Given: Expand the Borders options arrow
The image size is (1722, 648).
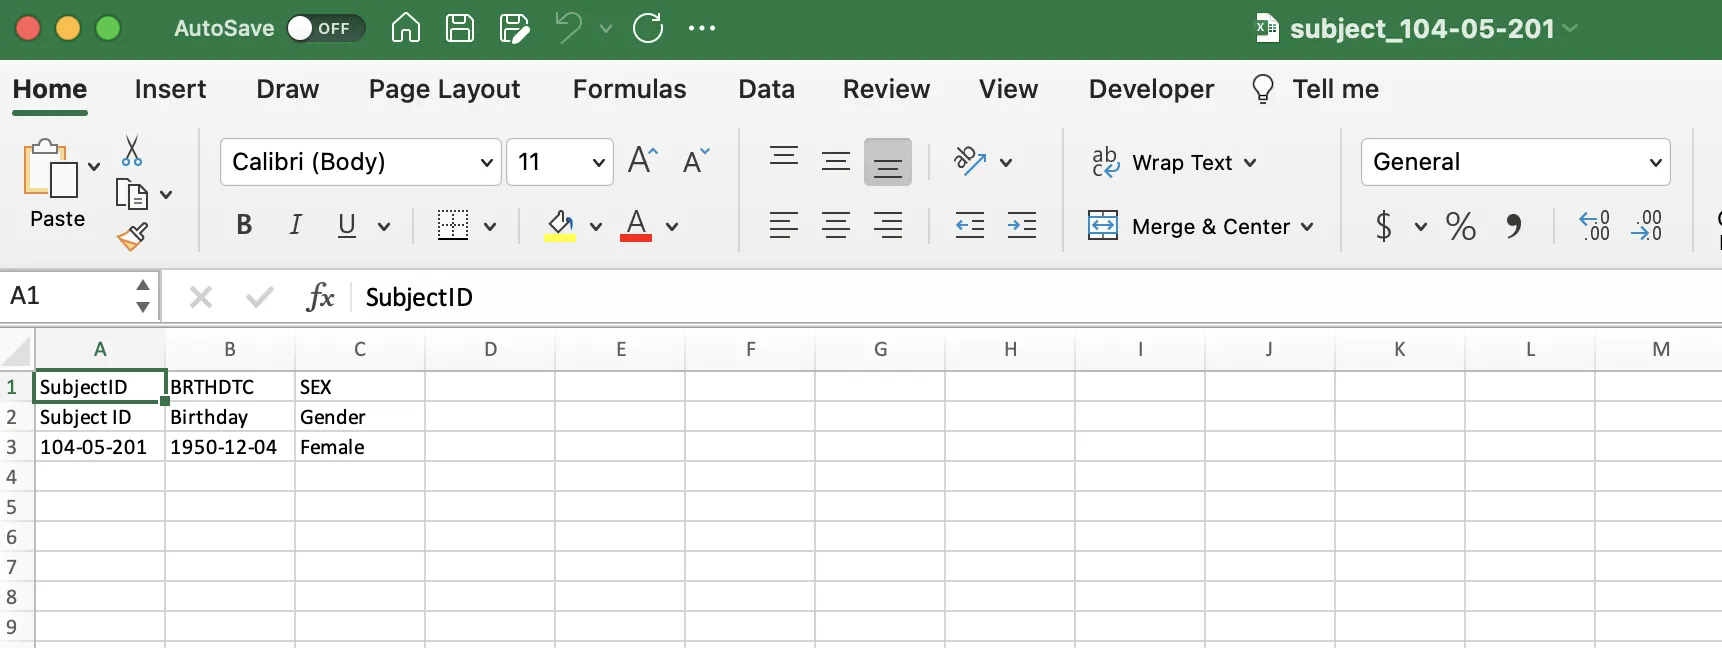Looking at the screenshot, I should (490, 227).
